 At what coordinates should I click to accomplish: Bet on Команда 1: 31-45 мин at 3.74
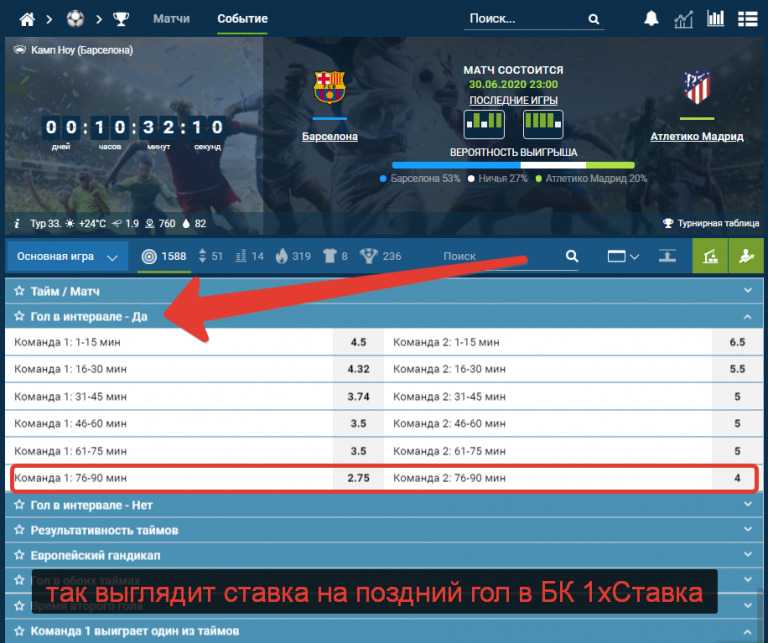click(x=359, y=396)
